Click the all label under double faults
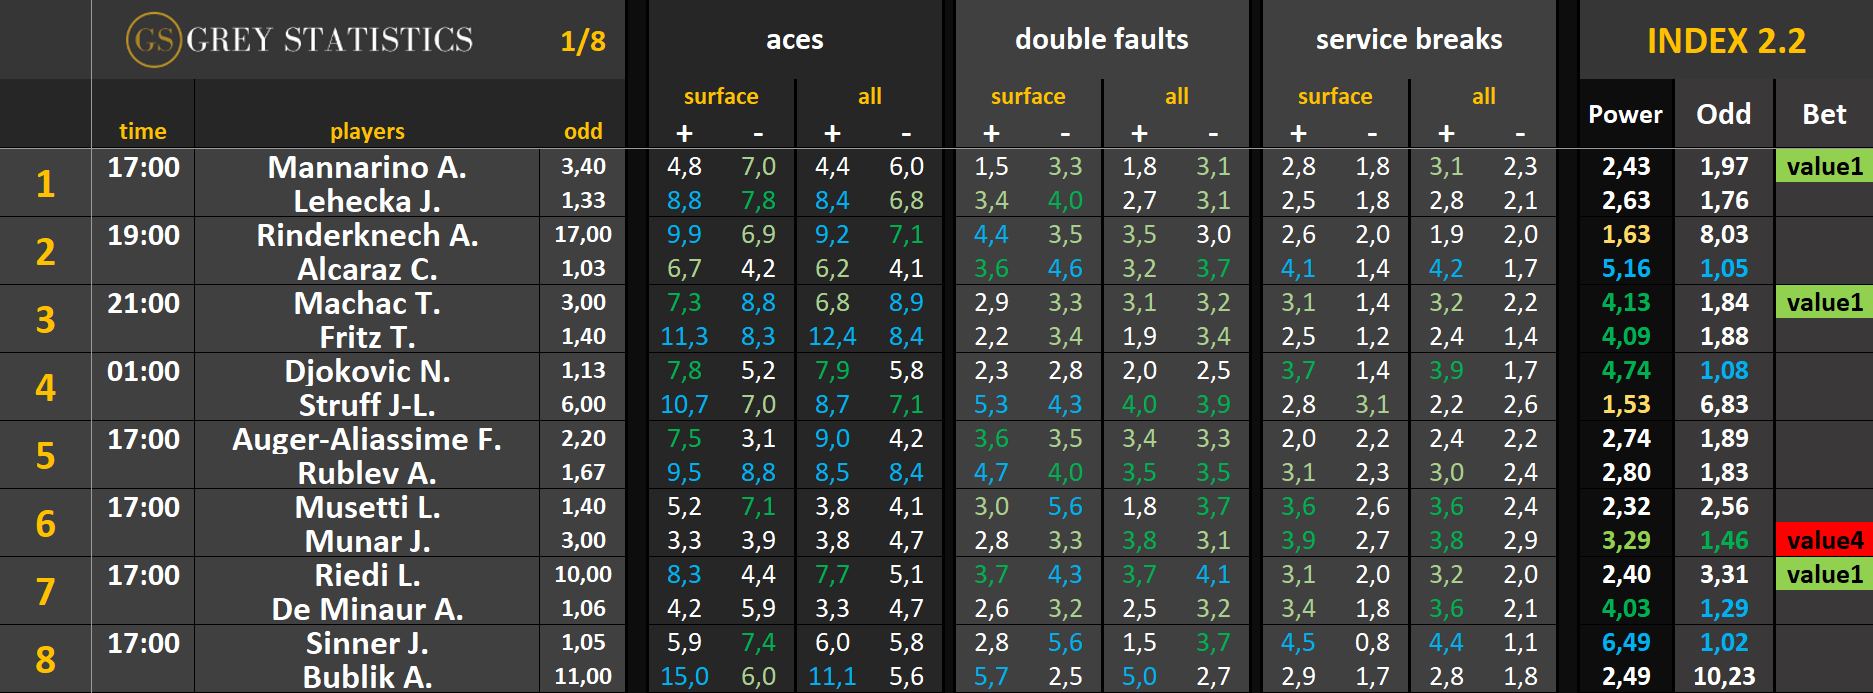 tap(1177, 96)
